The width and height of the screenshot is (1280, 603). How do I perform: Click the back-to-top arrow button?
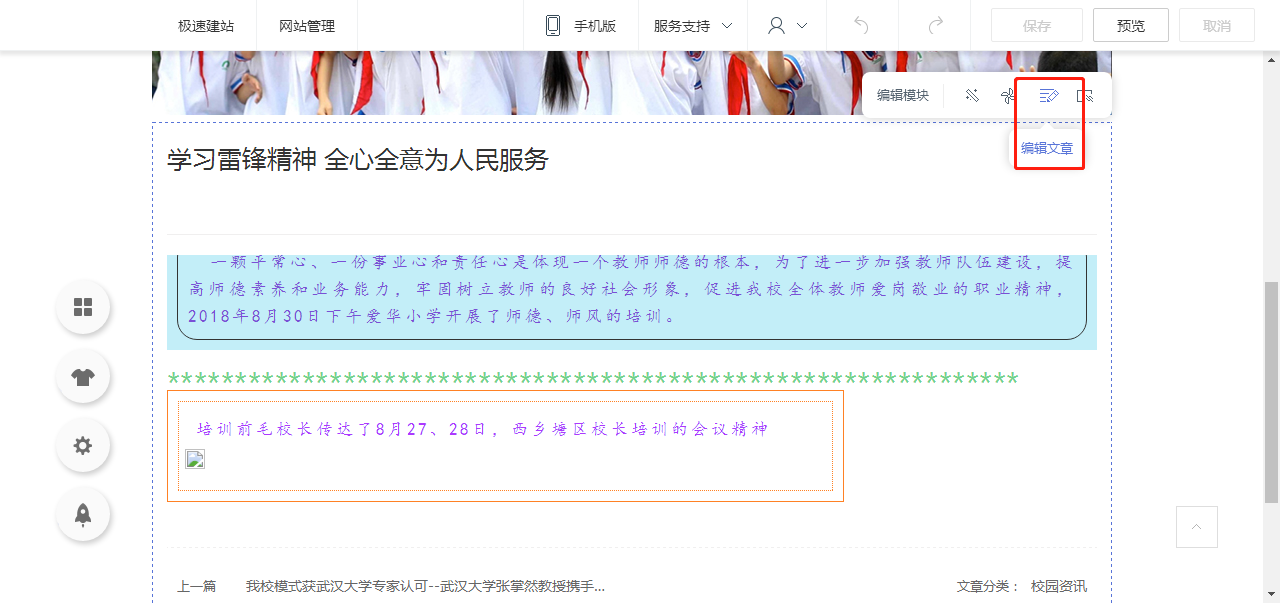1197,527
